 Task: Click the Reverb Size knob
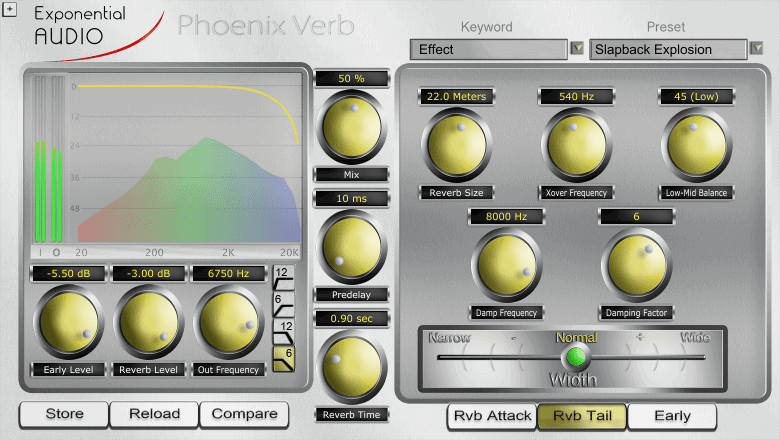tap(456, 145)
